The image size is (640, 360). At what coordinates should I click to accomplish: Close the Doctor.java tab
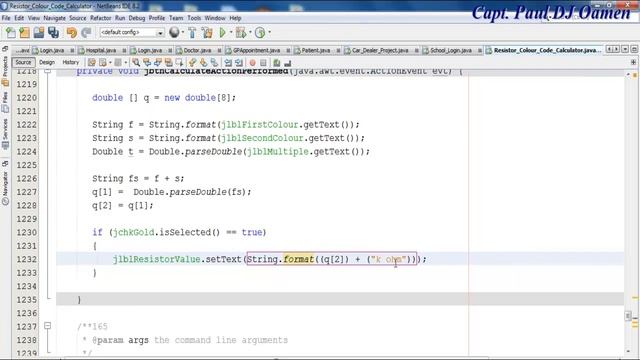coord(219,51)
